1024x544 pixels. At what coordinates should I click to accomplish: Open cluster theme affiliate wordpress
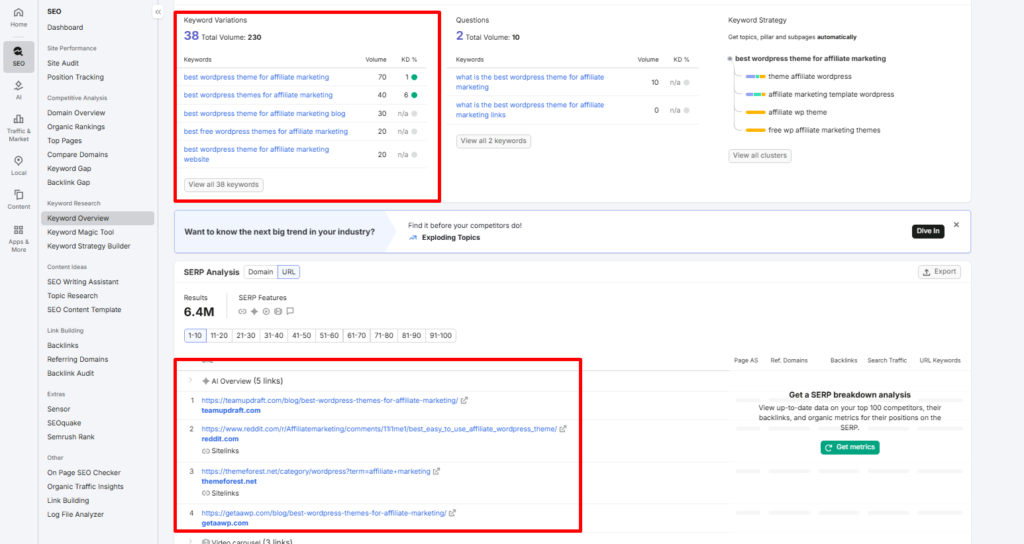click(x=810, y=76)
